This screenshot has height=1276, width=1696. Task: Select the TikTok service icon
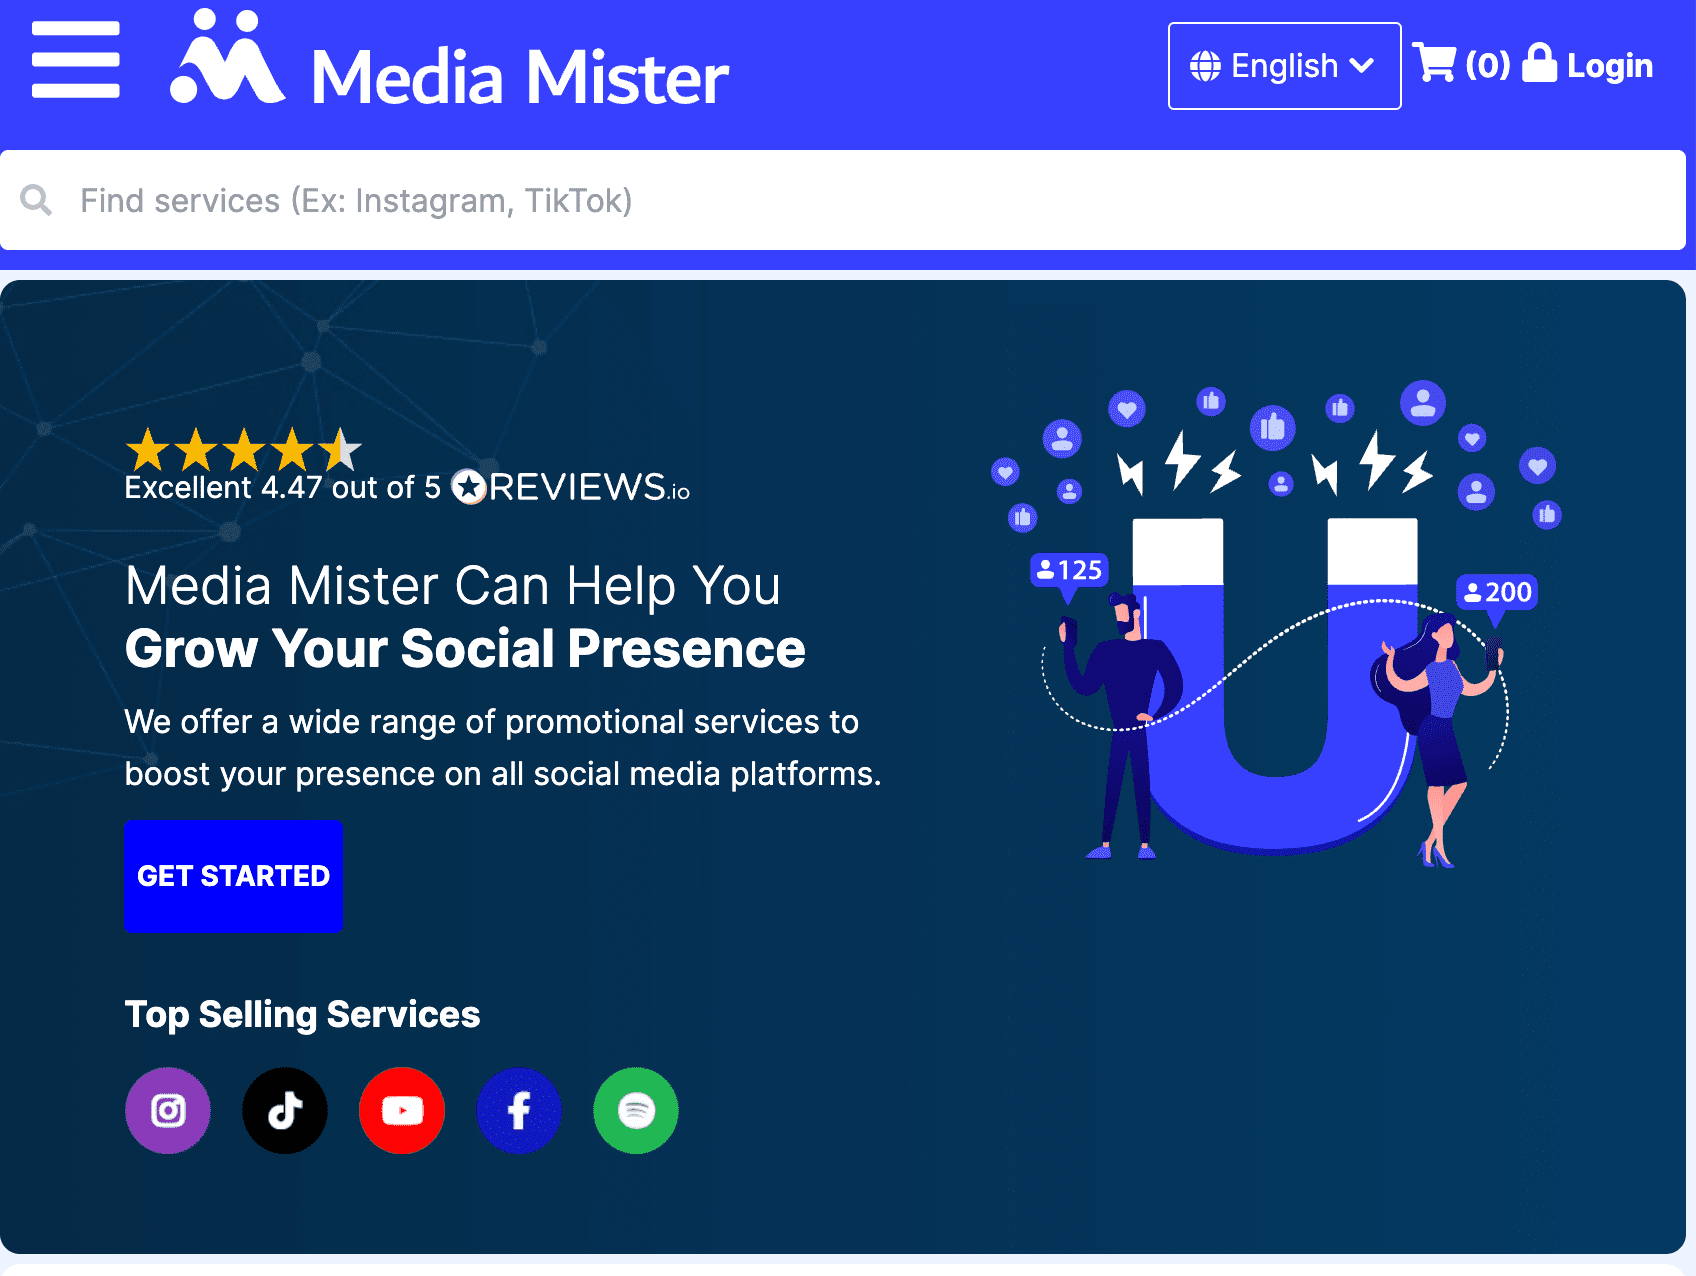(x=284, y=1110)
